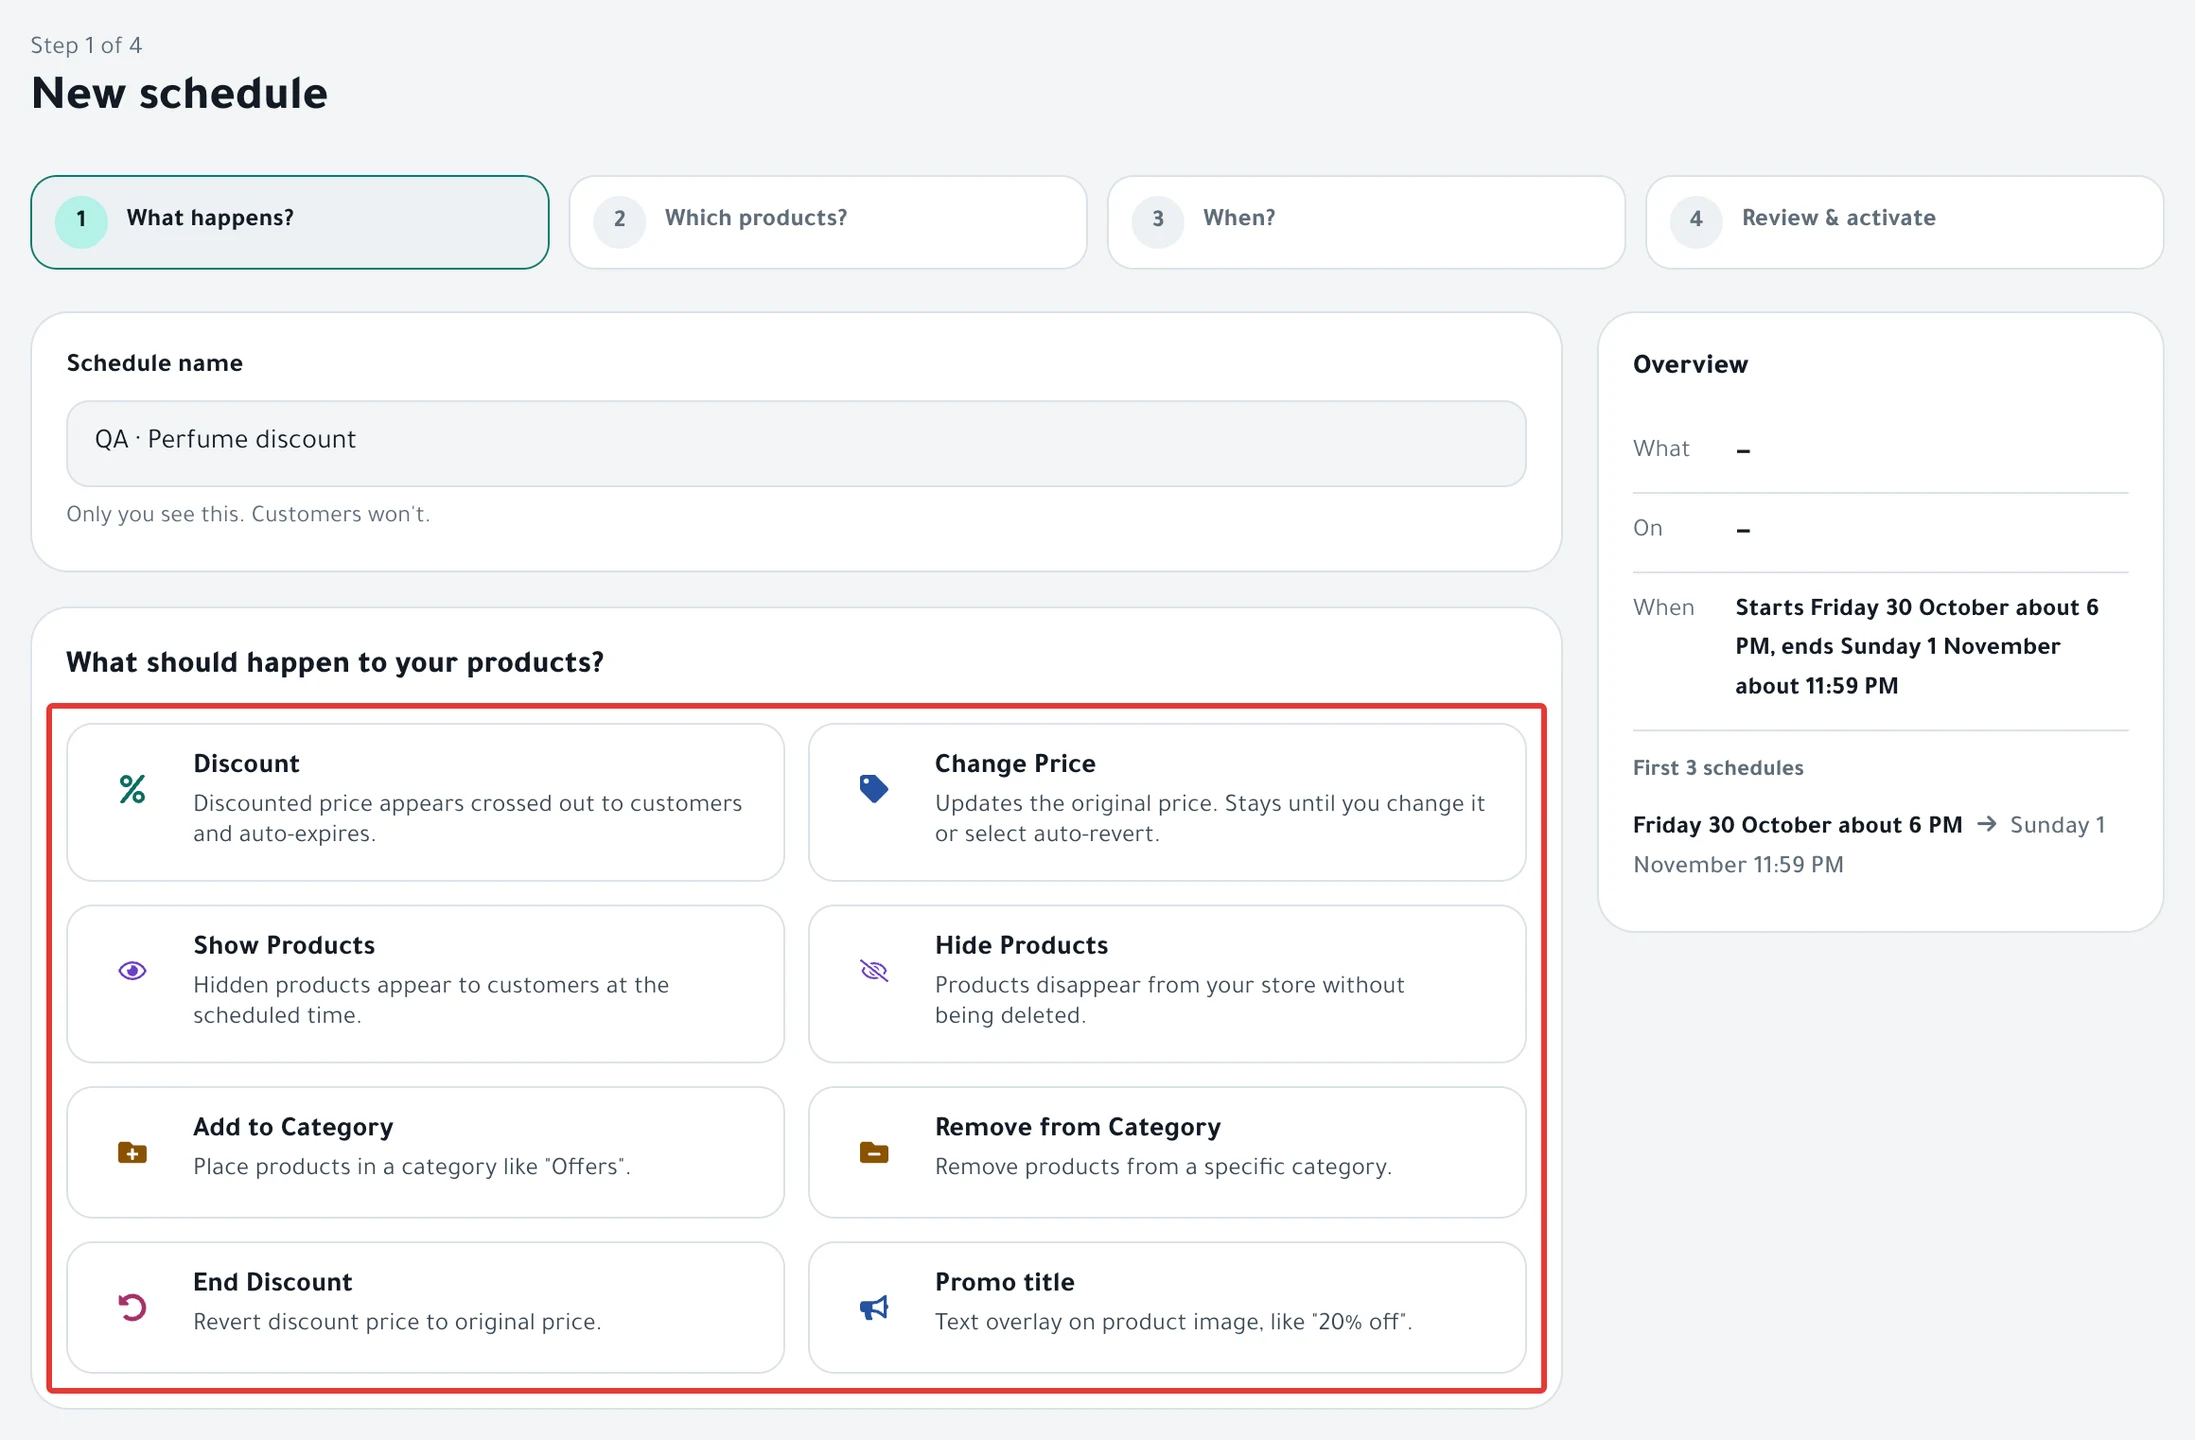This screenshot has height=1440, width=2195.
Task: Click the folder-plus icon on Add to Category
Action: pos(132,1152)
